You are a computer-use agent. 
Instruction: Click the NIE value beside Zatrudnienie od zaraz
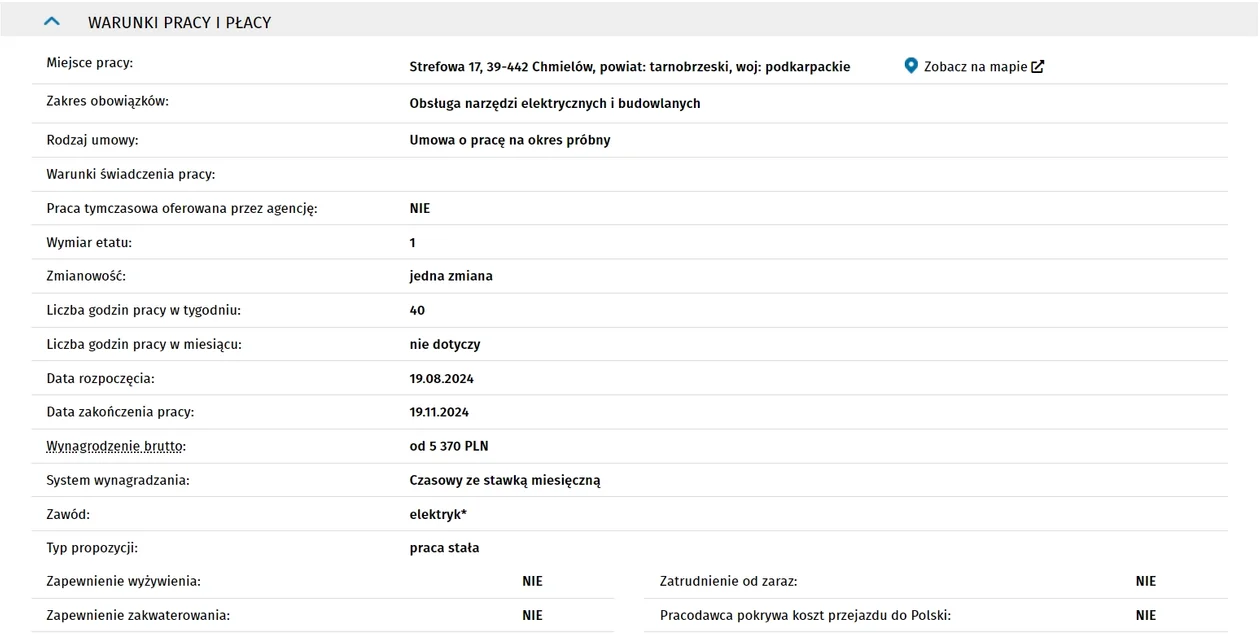click(1146, 581)
